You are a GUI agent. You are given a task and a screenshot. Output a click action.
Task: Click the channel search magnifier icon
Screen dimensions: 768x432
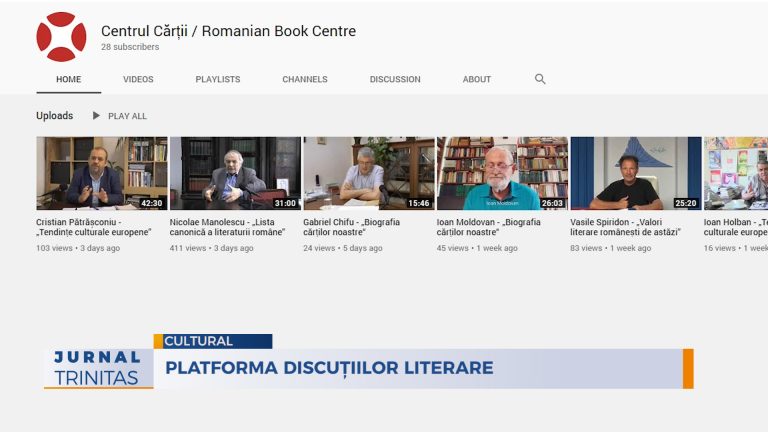click(540, 79)
